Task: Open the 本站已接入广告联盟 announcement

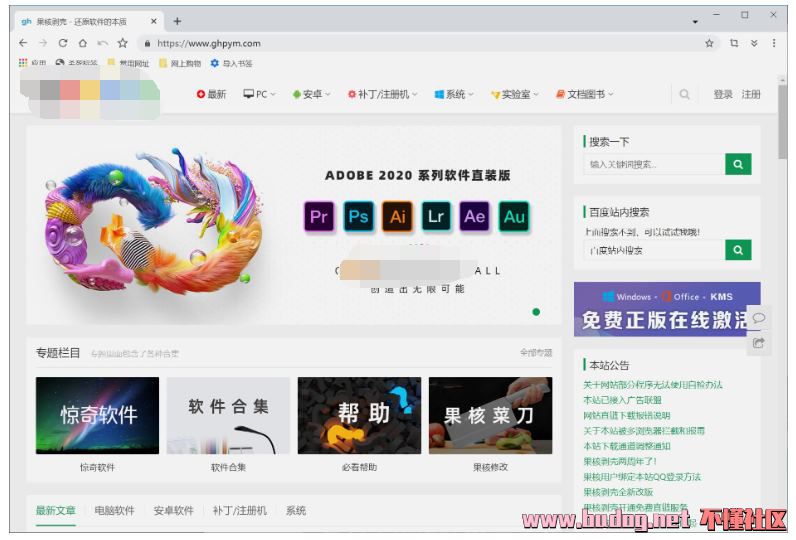Action: [622, 400]
